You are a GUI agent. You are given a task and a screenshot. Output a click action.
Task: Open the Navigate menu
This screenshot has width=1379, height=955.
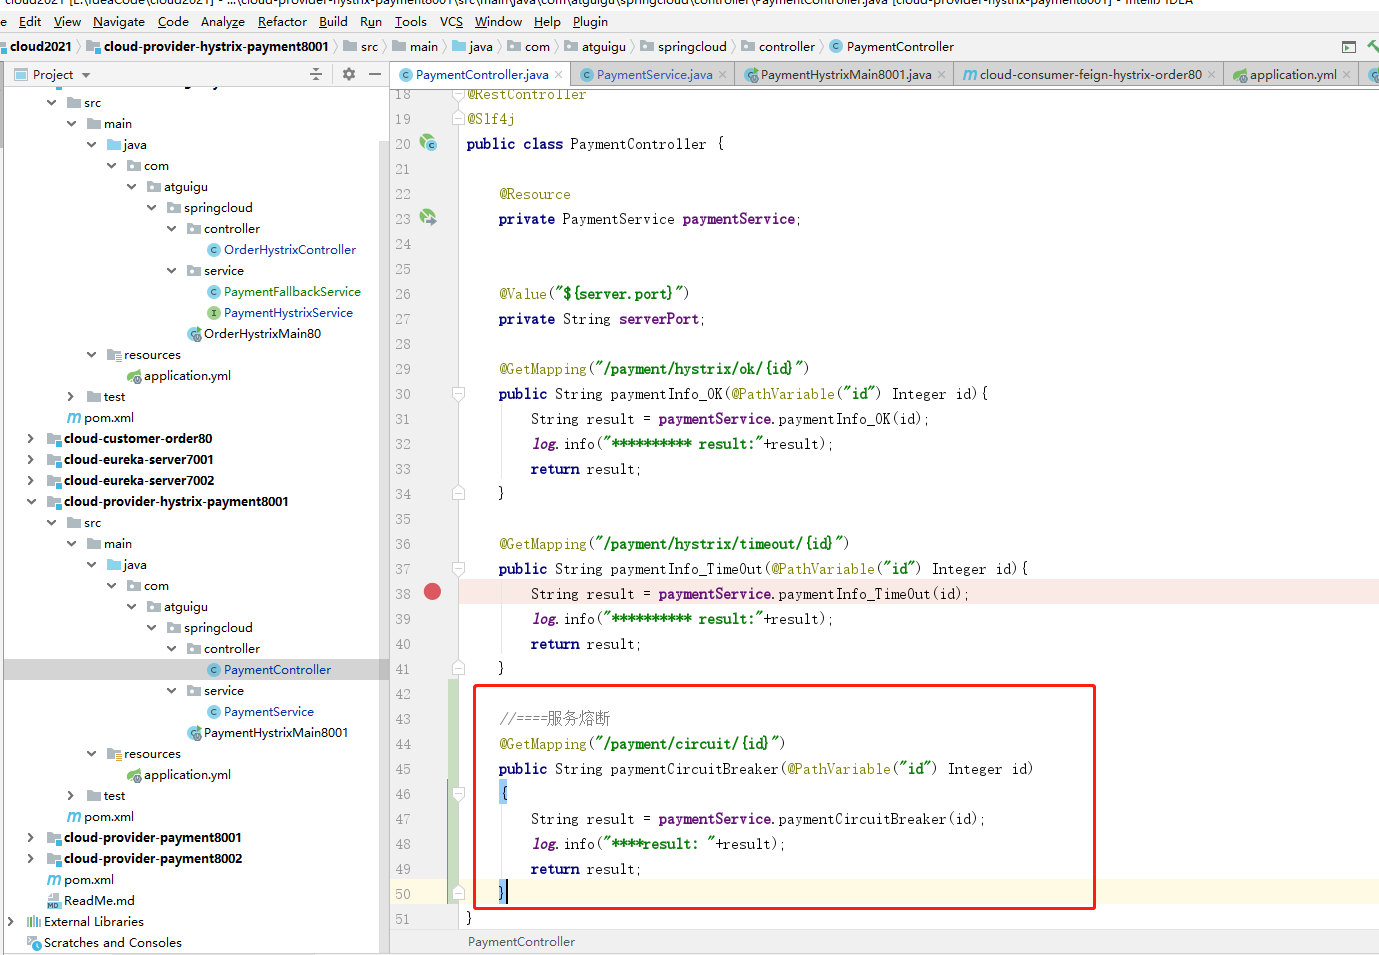tap(119, 21)
